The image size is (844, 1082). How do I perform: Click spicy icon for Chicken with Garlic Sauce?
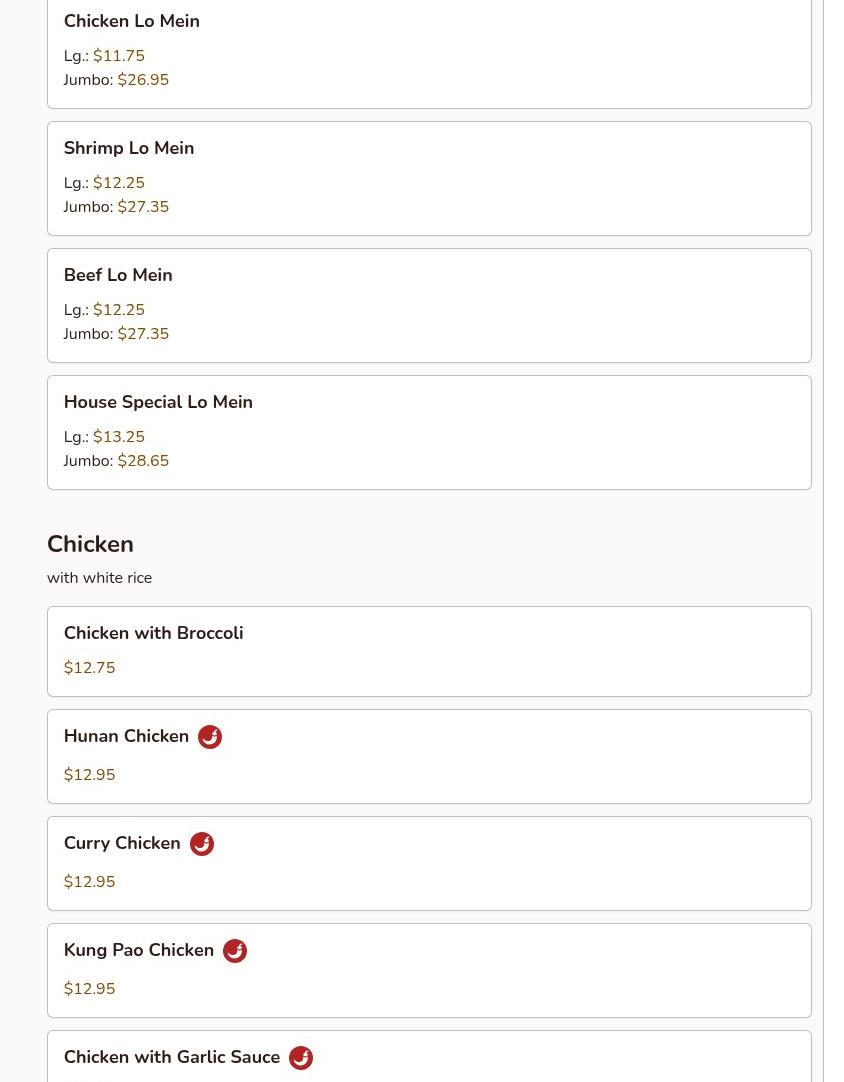click(301, 1058)
